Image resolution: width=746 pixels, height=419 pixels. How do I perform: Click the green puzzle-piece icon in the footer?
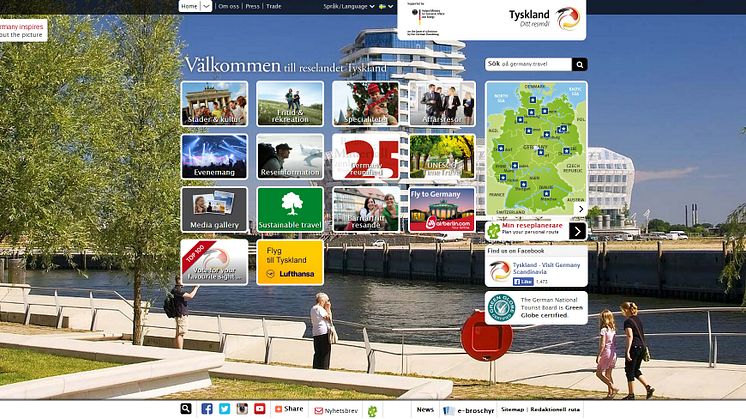click(373, 411)
